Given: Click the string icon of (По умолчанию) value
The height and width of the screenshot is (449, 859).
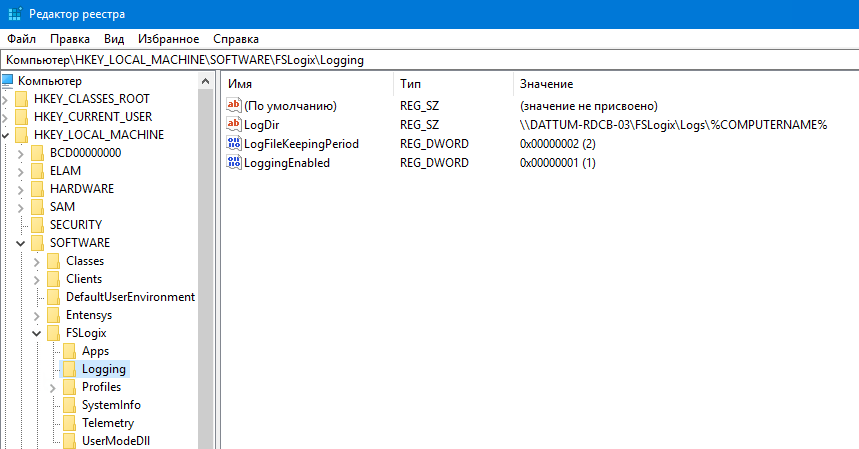Looking at the screenshot, I should point(234,105).
